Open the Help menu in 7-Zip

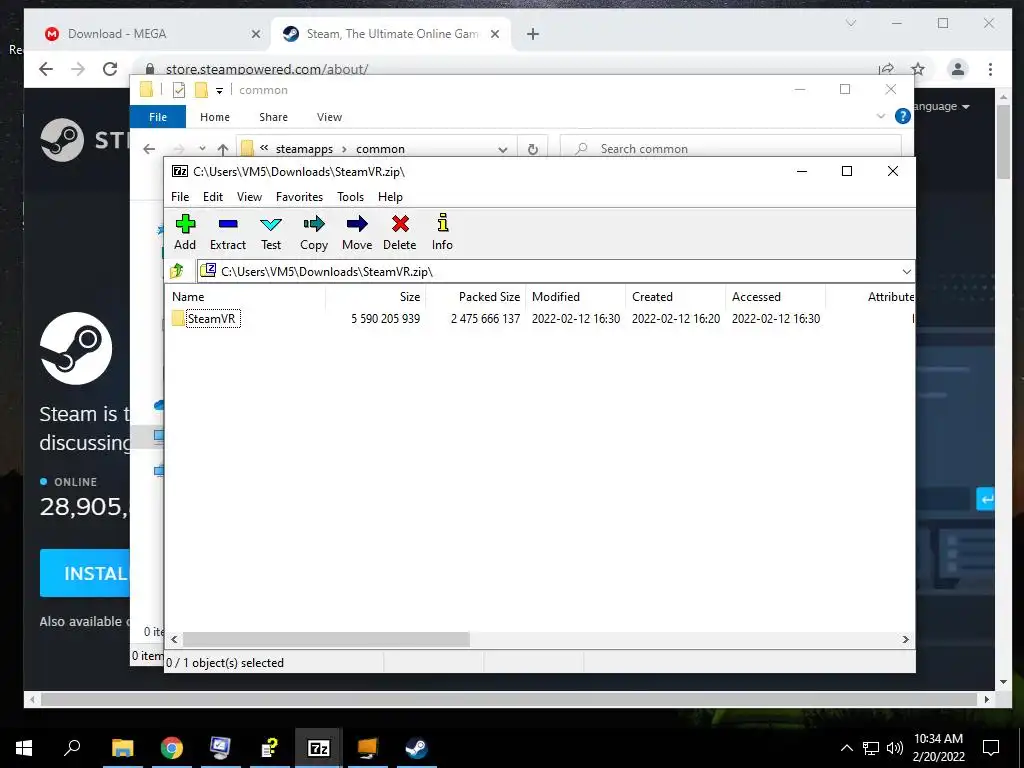pyautogui.click(x=391, y=197)
